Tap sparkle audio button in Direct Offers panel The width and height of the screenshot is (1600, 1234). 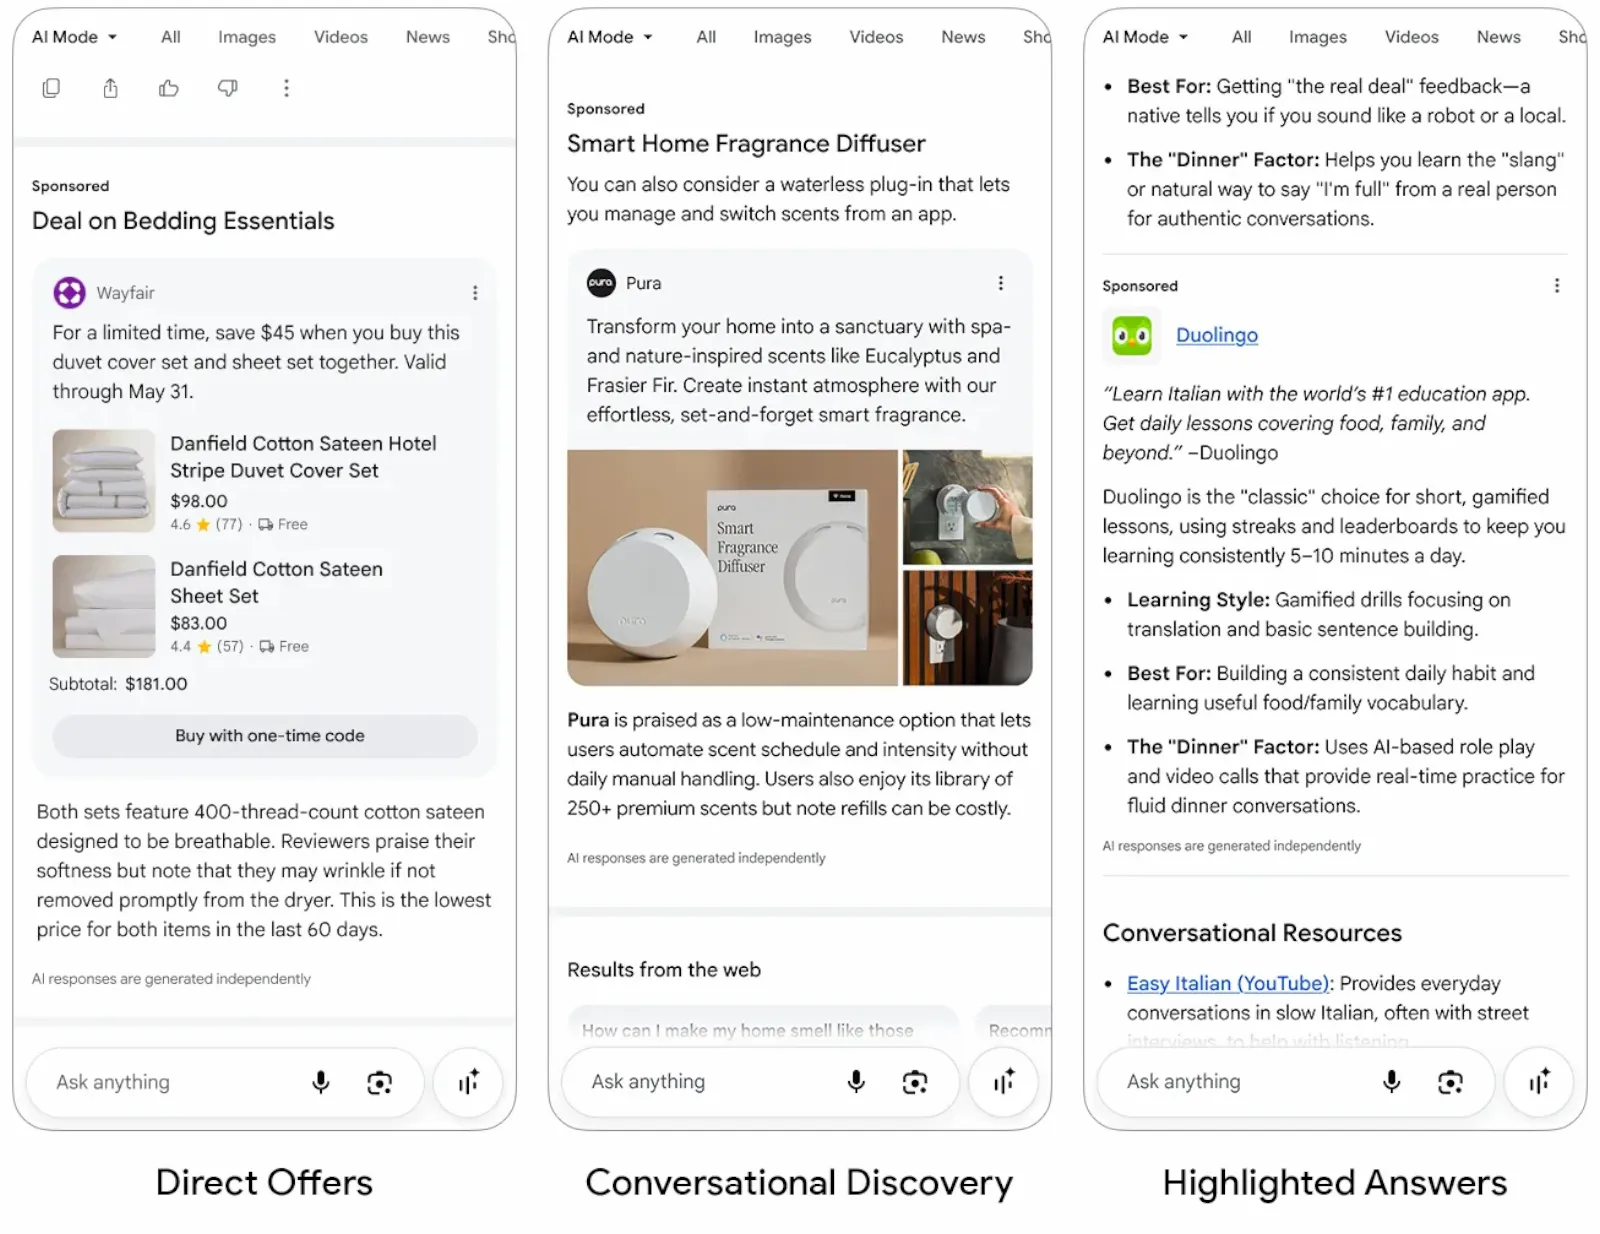click(468, 1082)
